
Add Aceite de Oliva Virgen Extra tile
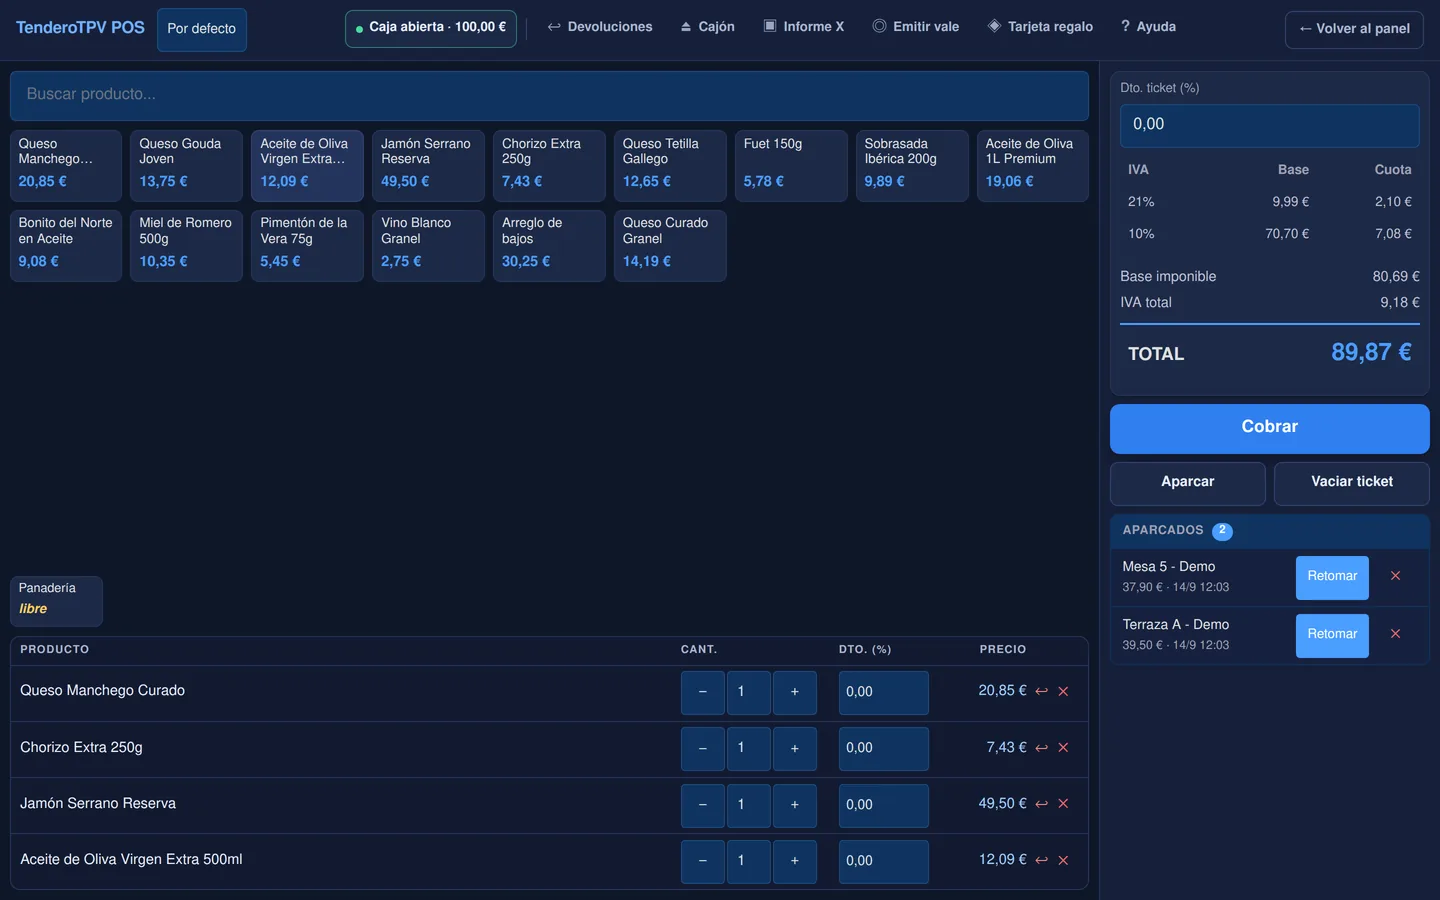pos(307,166)
